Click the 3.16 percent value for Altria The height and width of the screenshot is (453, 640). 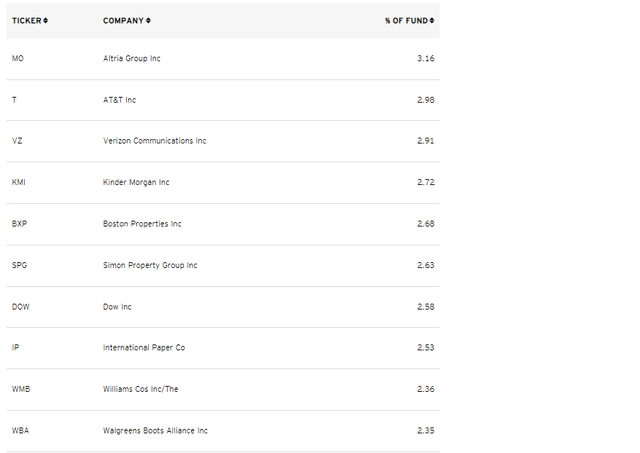426,58
